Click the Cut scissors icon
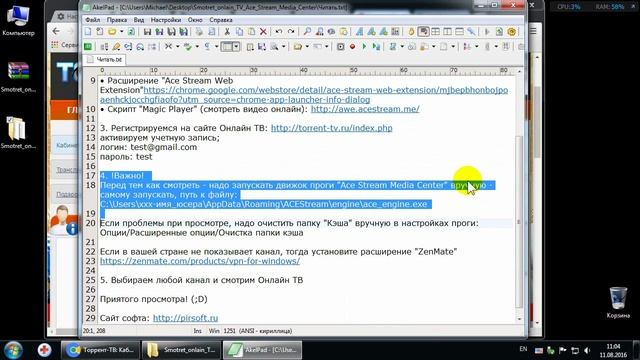Viewport: 640px width, 360px height. [x=227, y=32]
